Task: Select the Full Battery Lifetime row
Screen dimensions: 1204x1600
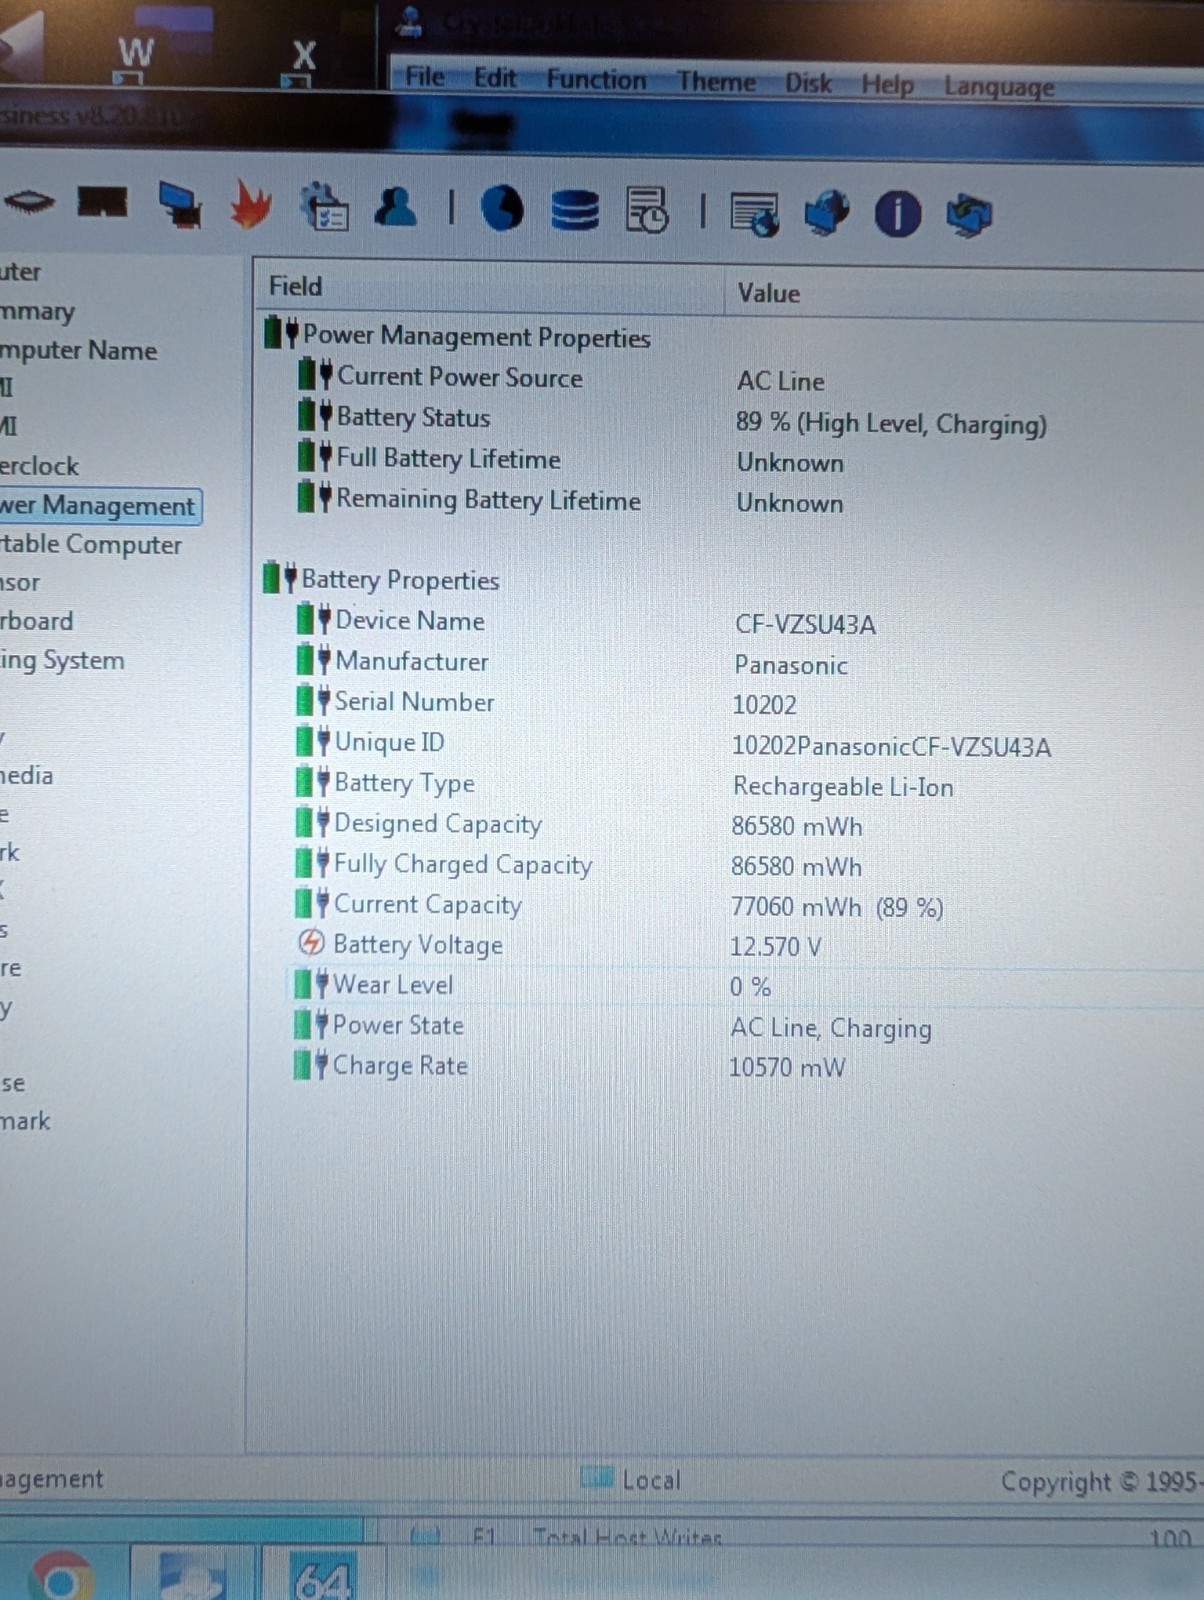Action: pos(448,459)
